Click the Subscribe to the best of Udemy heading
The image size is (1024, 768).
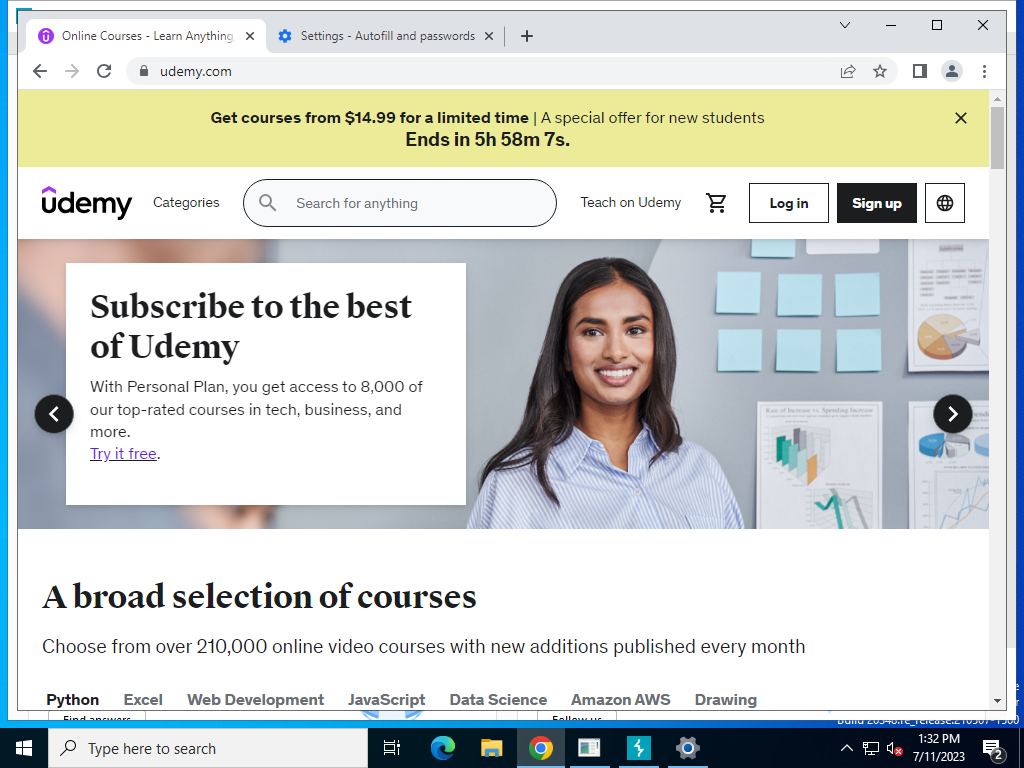[x=251, y=326]
